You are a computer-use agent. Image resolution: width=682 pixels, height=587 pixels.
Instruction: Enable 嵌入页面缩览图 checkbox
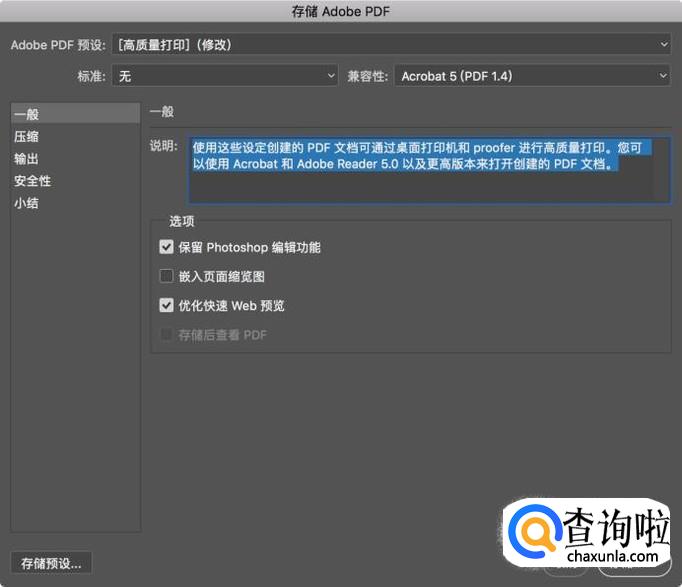pyautogui.click(x=166, y=276)
